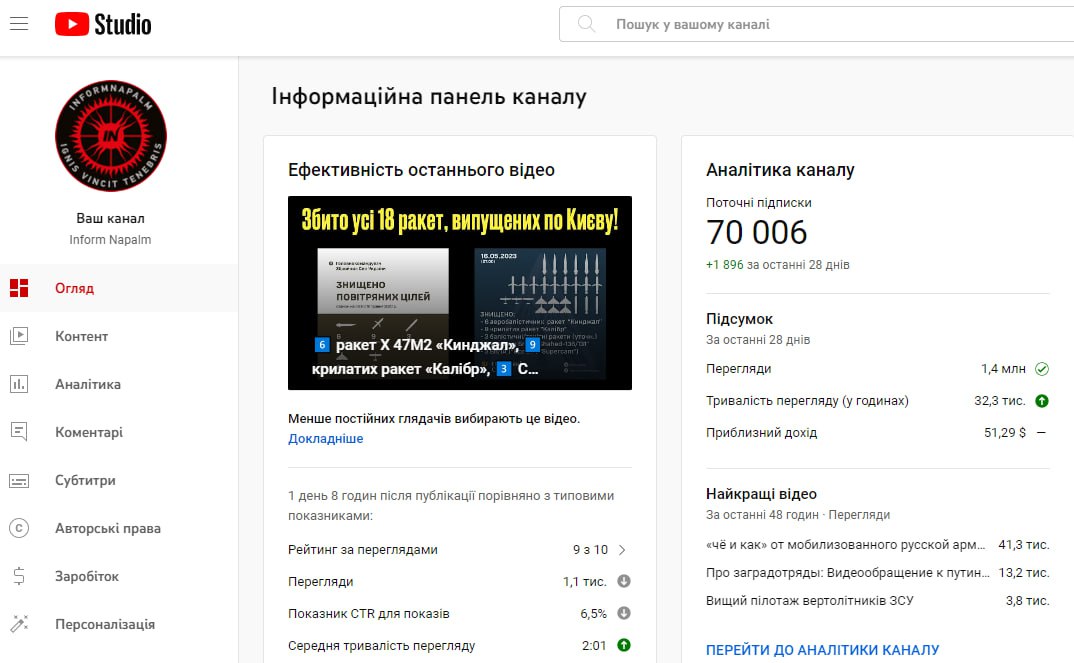Open the hamburger navigation menu
The image size is (1074, 663).
(x=19, y=24)
